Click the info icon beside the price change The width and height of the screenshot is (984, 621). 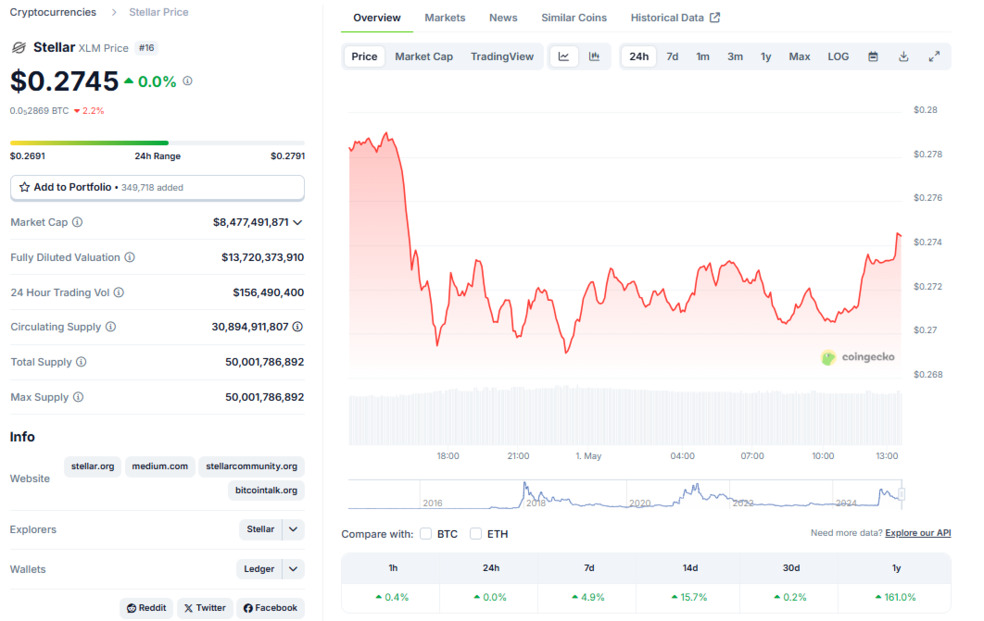188,81
